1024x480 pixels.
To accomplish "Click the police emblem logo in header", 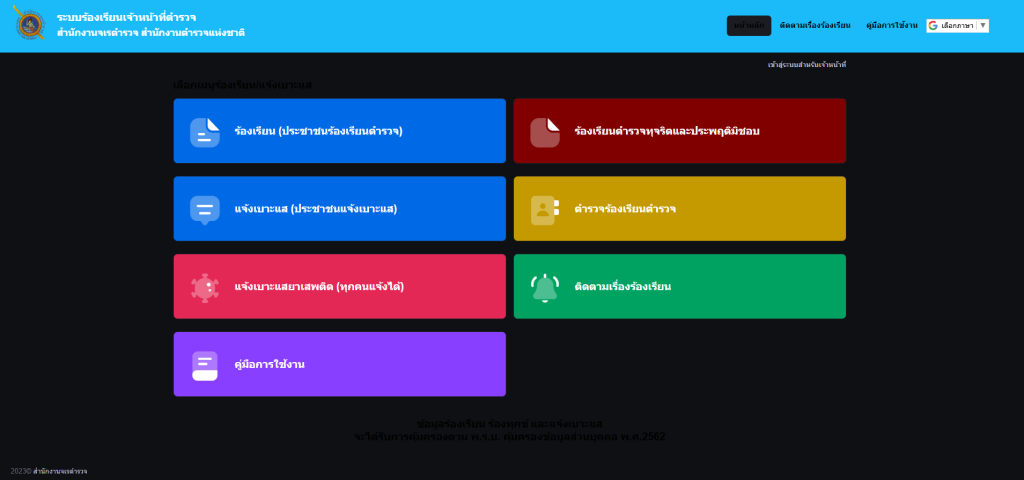I will click(29, 24).
